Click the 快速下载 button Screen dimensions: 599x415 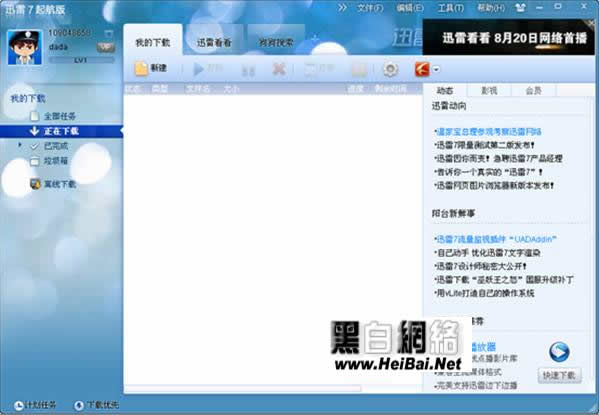point(559,375)
